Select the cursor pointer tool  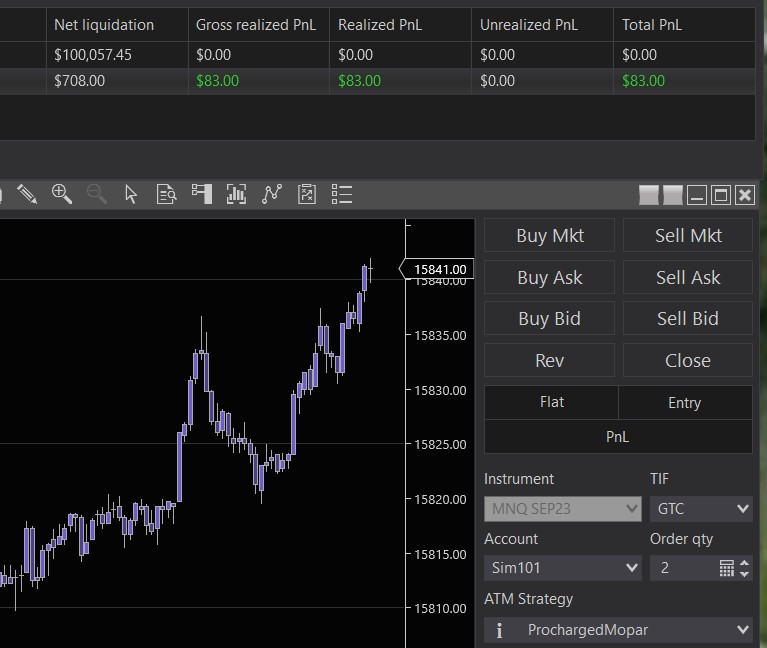click(131, 194)
